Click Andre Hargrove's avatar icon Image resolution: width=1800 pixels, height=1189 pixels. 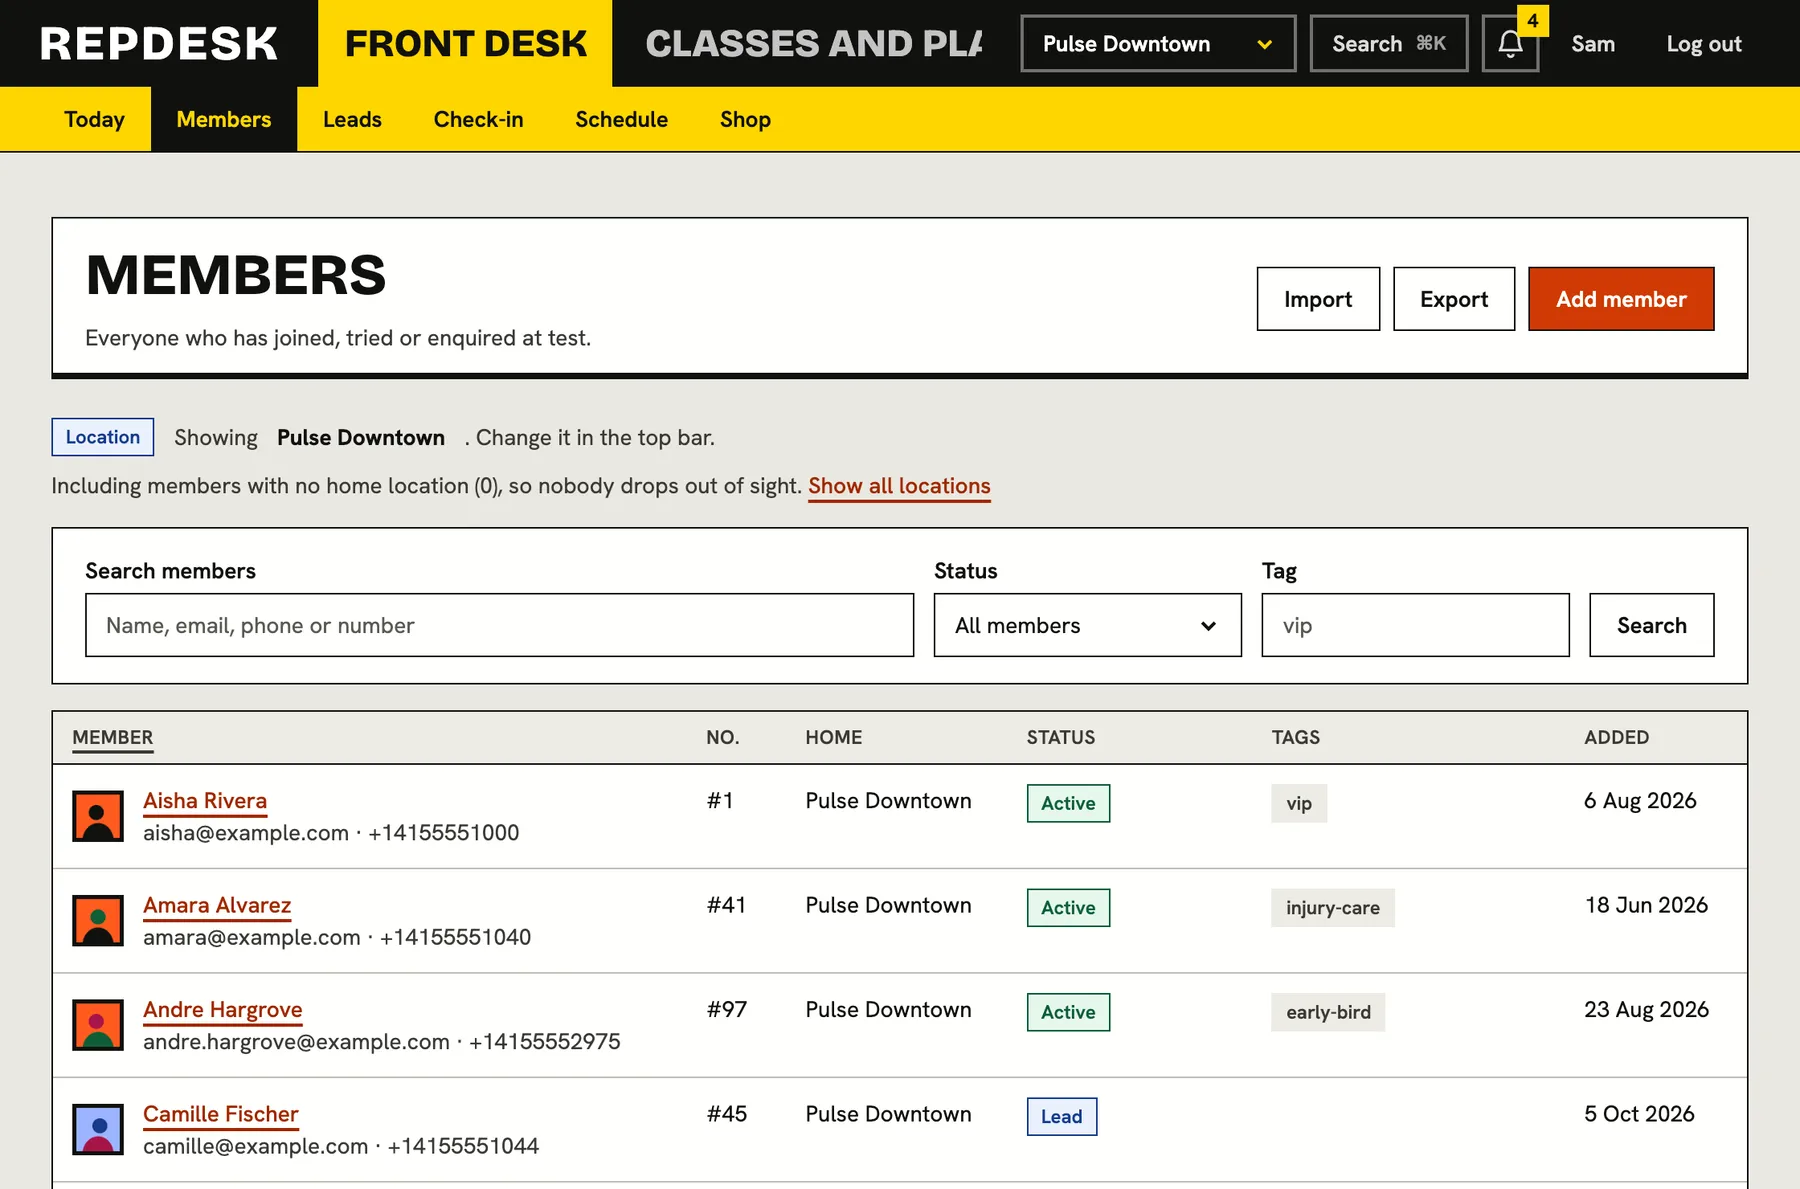98,1025
